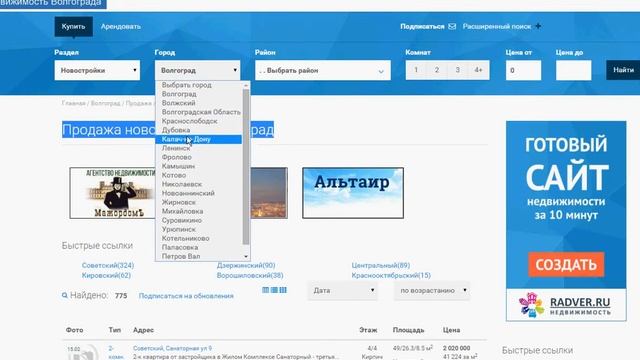640x360 pixels.
Task: Choose Урюпинск in city list
Action: pos(199,229)
